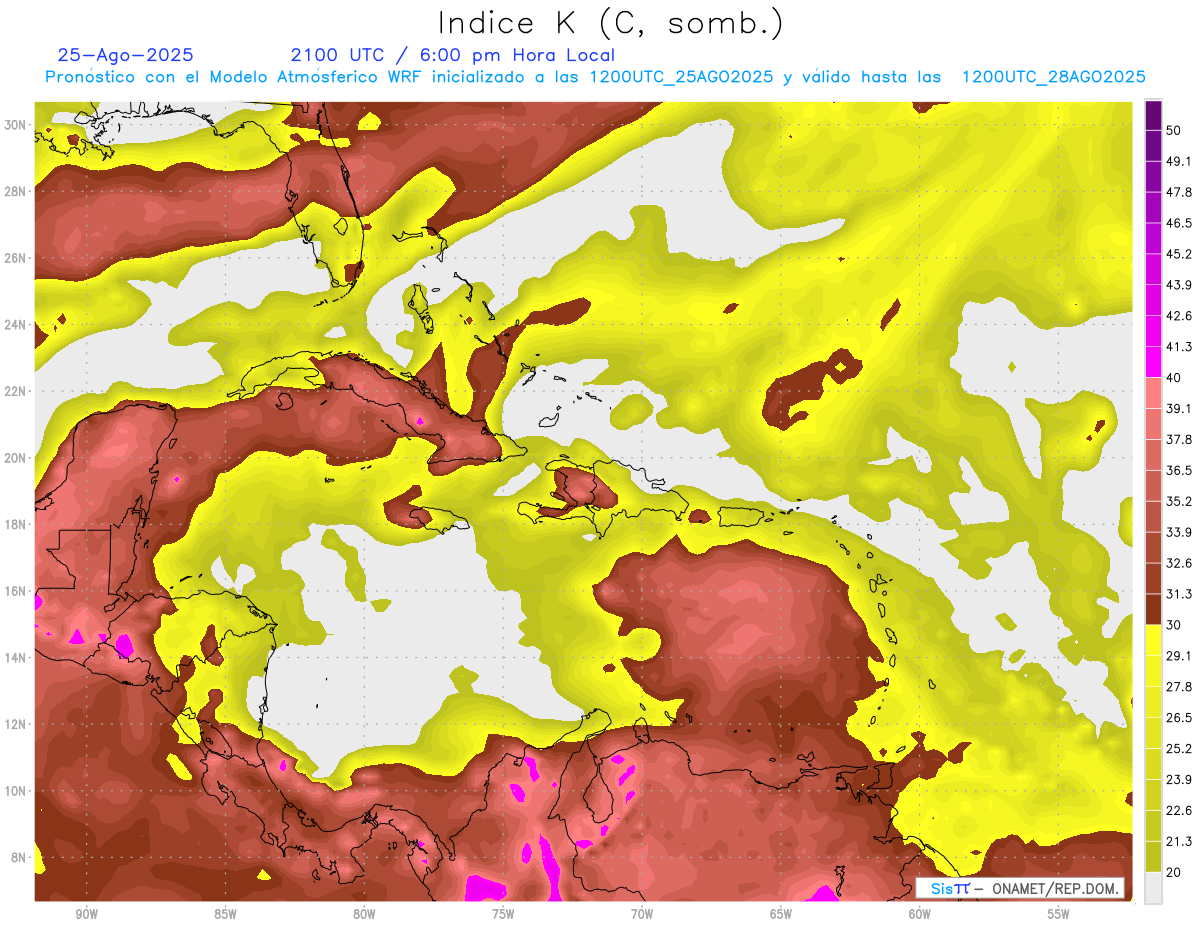This screenshot has height=927, width=1200.
Task: Click the colorbar label '29.1'
Action: click(x=1178, y=655)
